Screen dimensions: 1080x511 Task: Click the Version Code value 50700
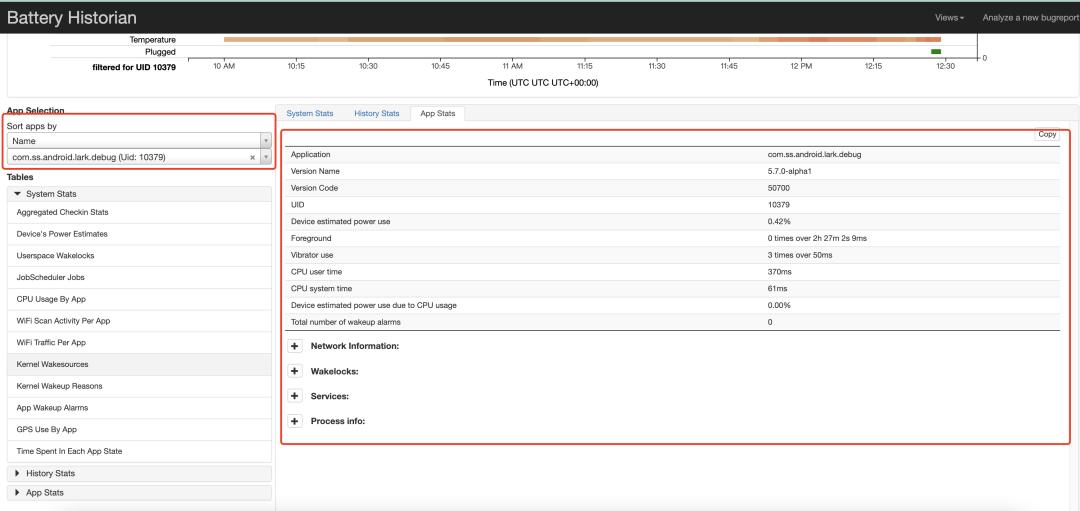tap(778, 188)
